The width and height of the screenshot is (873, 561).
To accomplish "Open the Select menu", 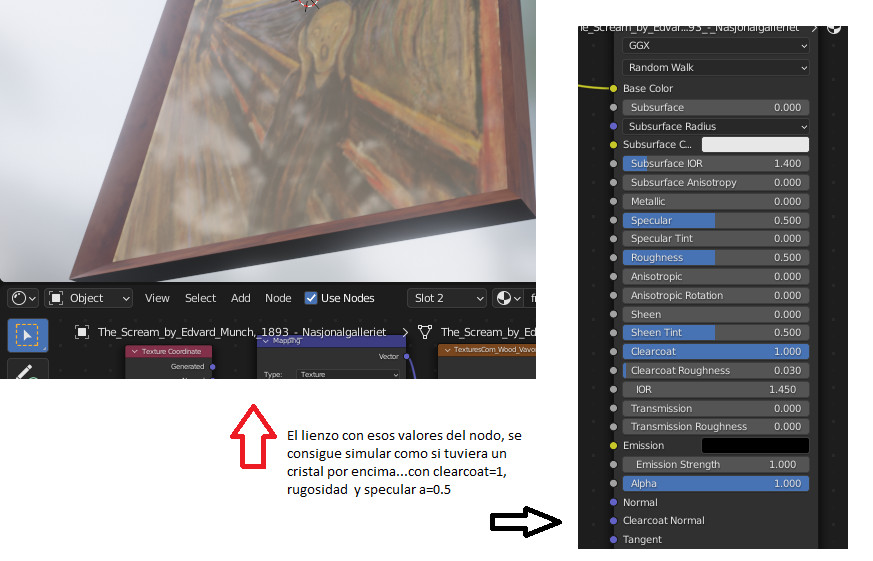I will tap(200, 298).
